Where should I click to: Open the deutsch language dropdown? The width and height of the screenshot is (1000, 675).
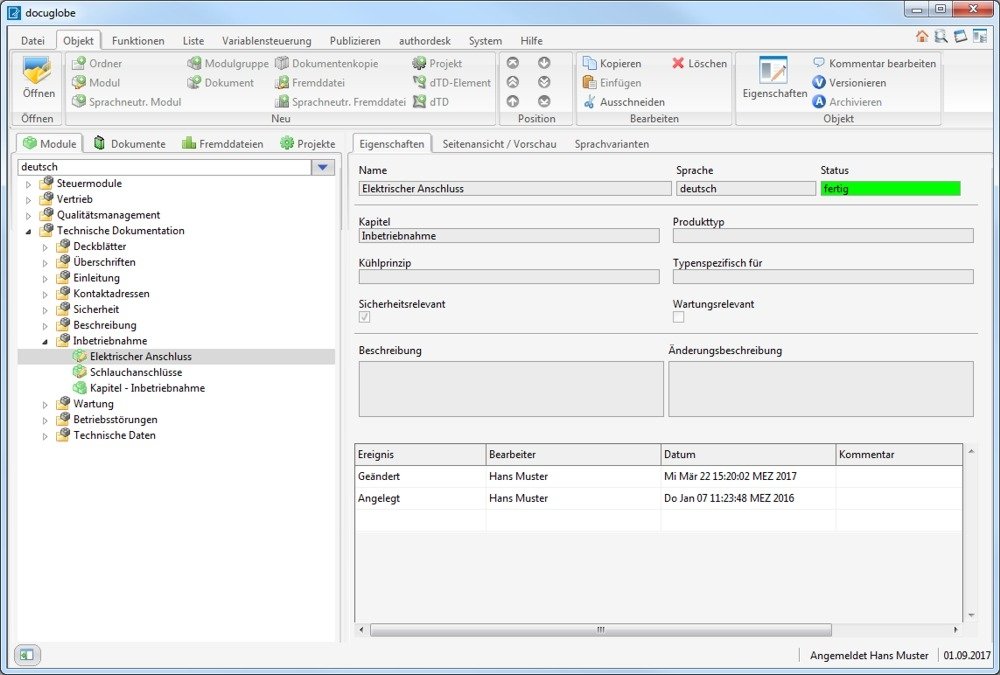point(323,167)
